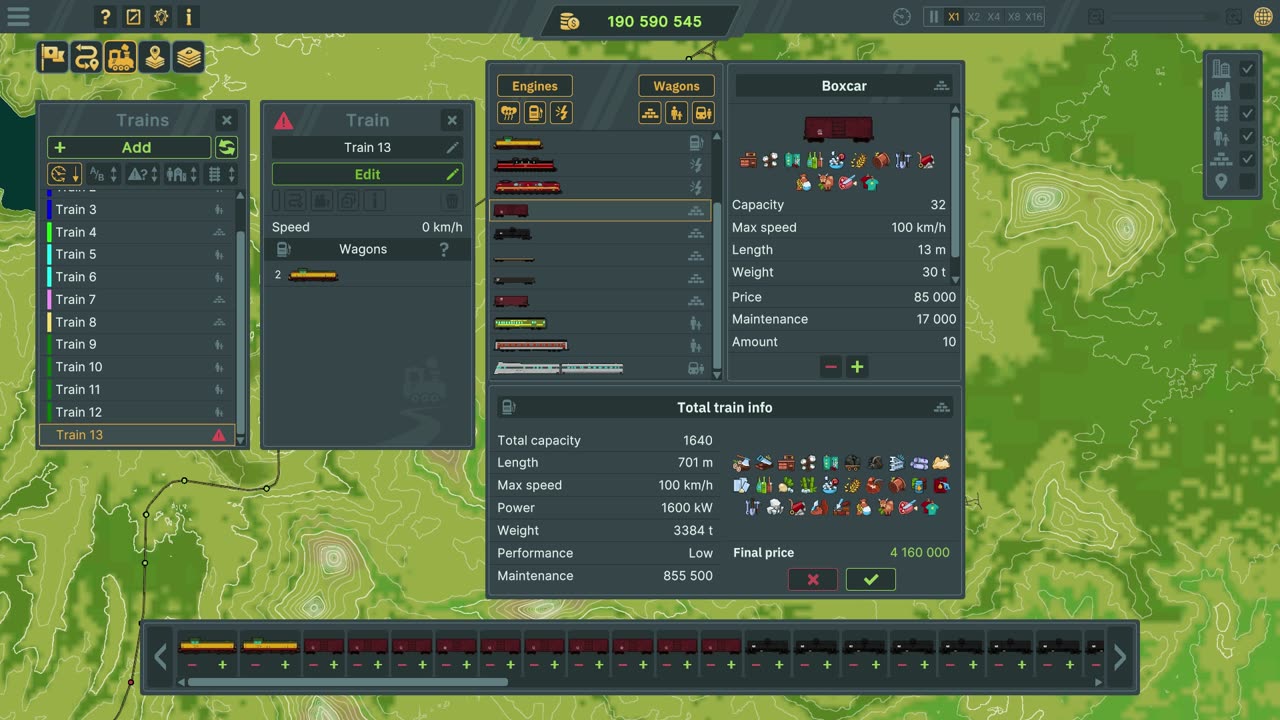Viewport: 1280px width, 720px height.
Task: Pause the game
Action: [934, 17]
